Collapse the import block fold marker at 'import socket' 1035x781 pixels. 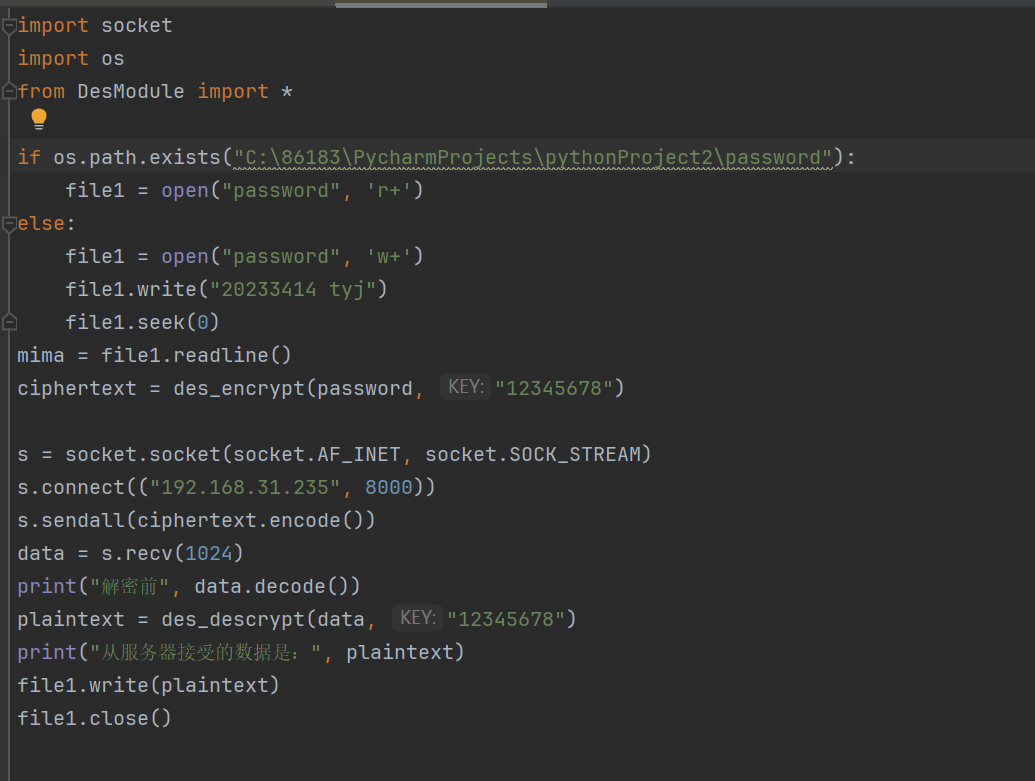(x=9, y=26)
